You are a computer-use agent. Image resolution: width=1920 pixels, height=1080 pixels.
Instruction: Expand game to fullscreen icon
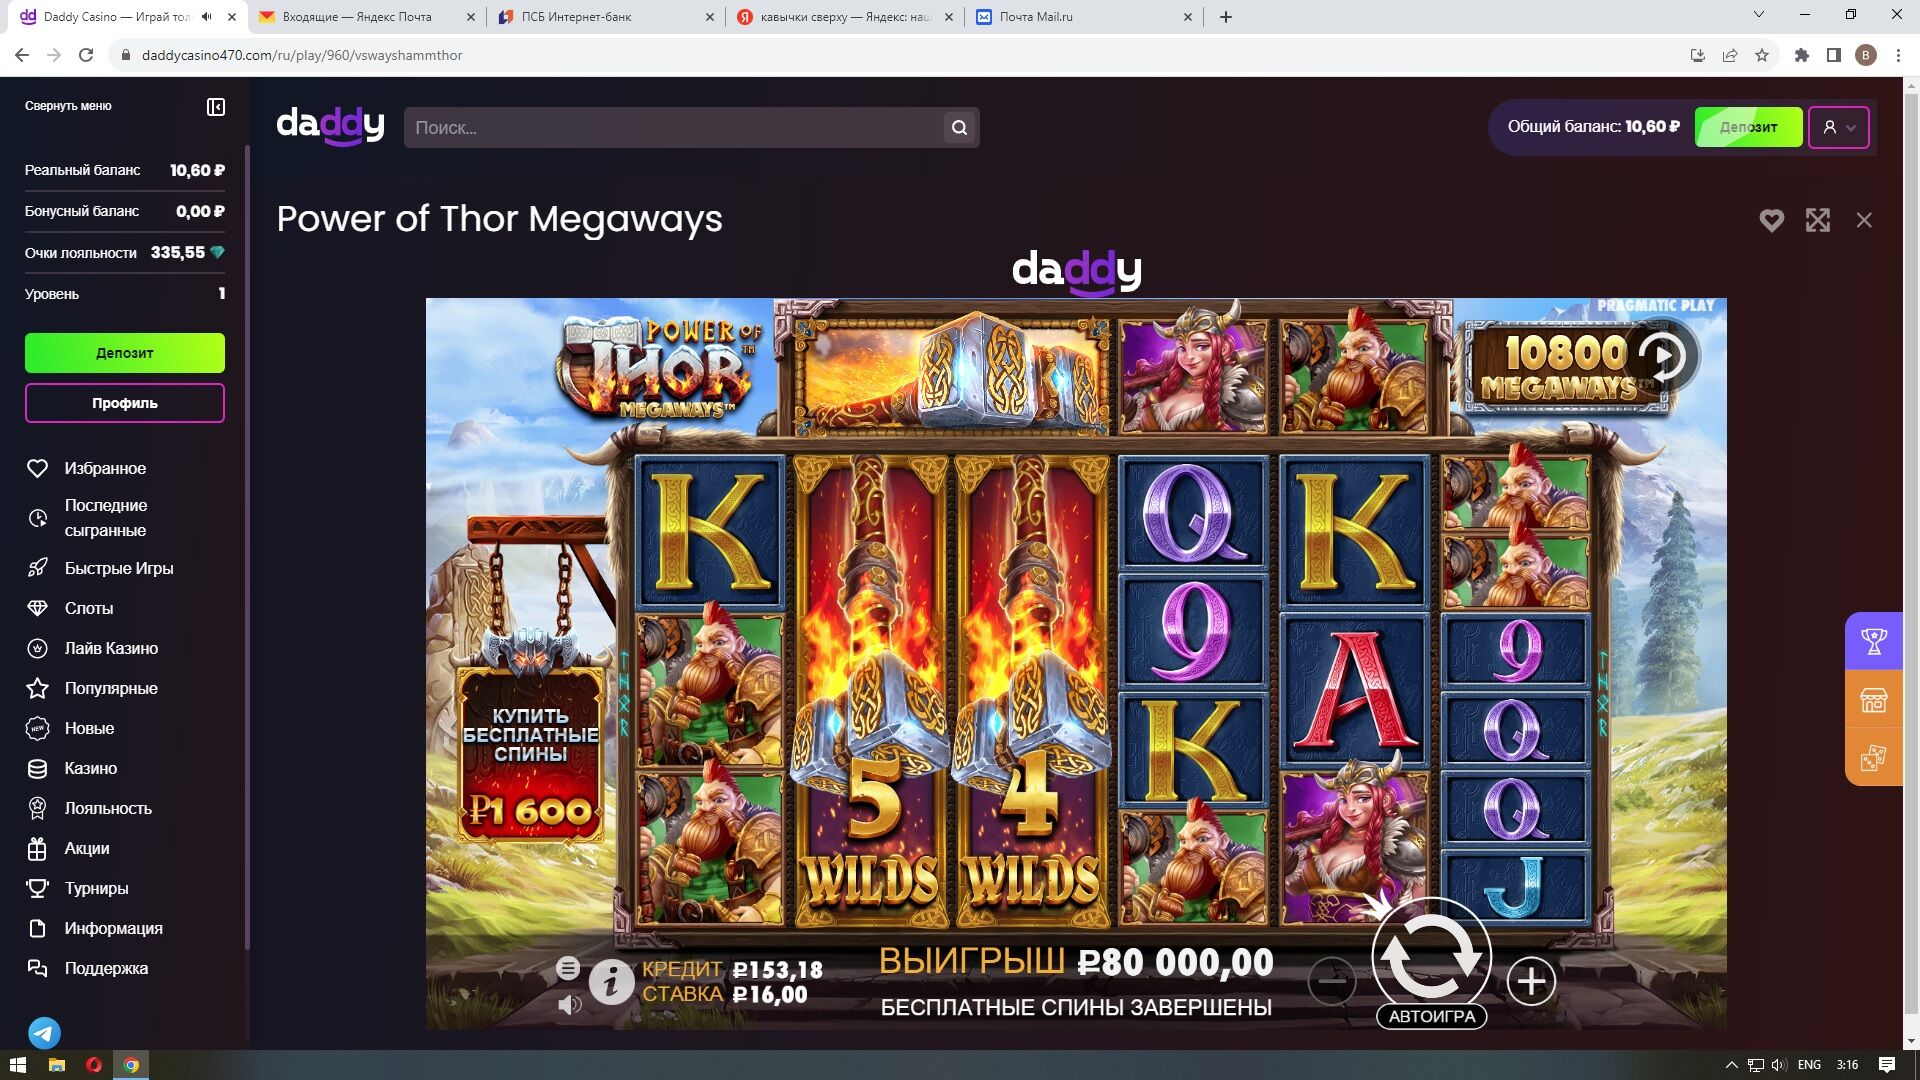(x=1818, y=220)
